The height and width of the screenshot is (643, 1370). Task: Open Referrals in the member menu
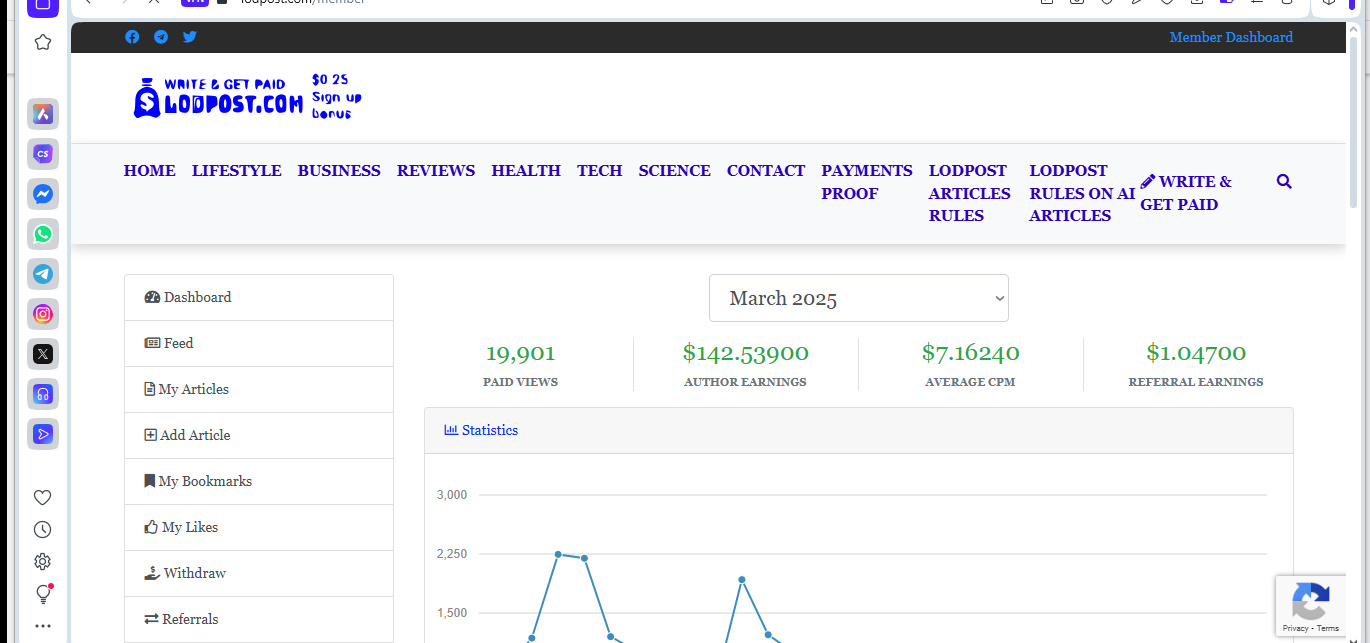point(259,620)
